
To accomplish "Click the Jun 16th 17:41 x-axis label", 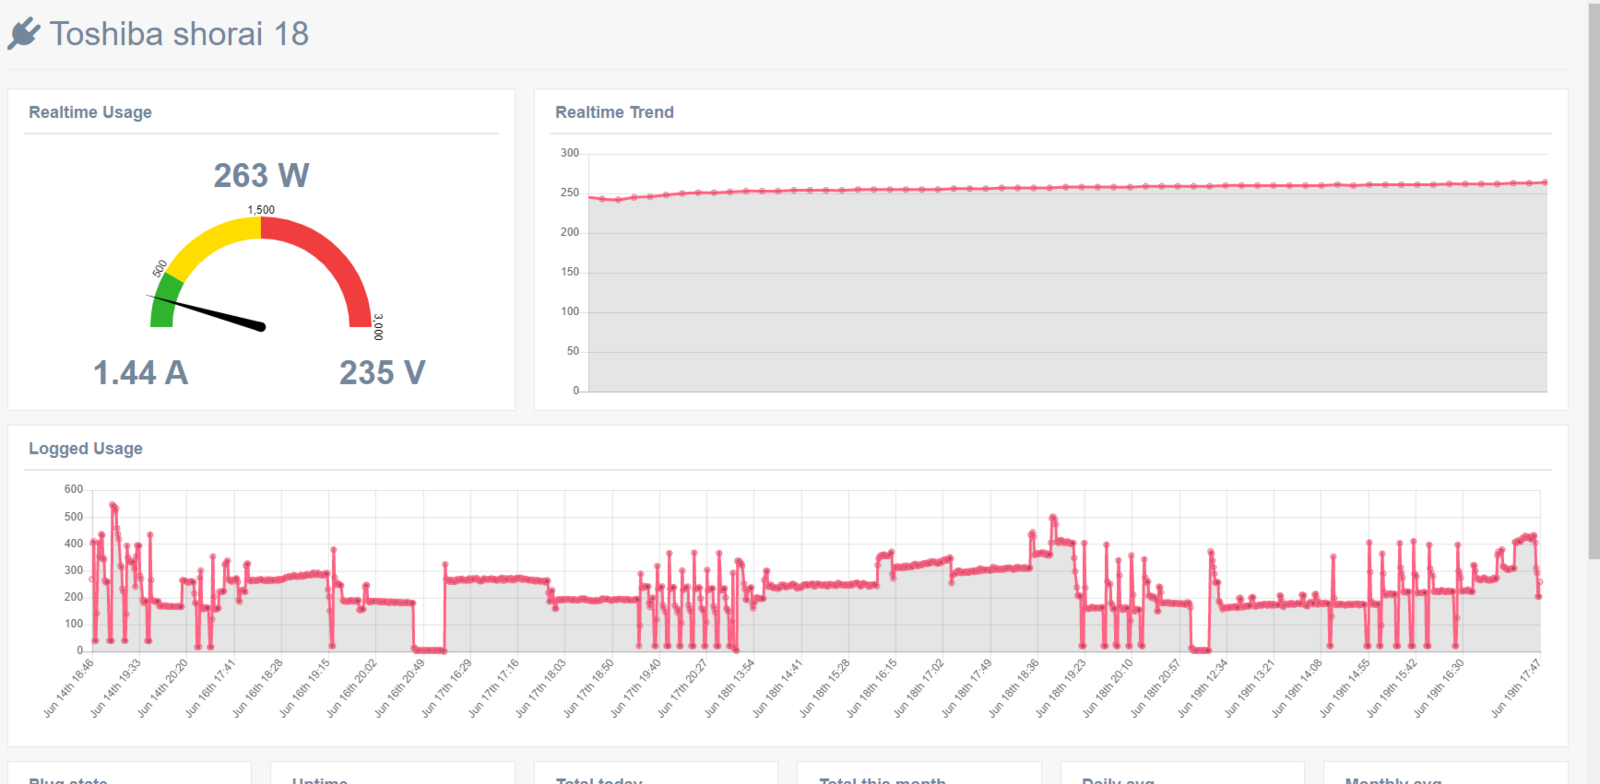I will click(x=211, y=688).
